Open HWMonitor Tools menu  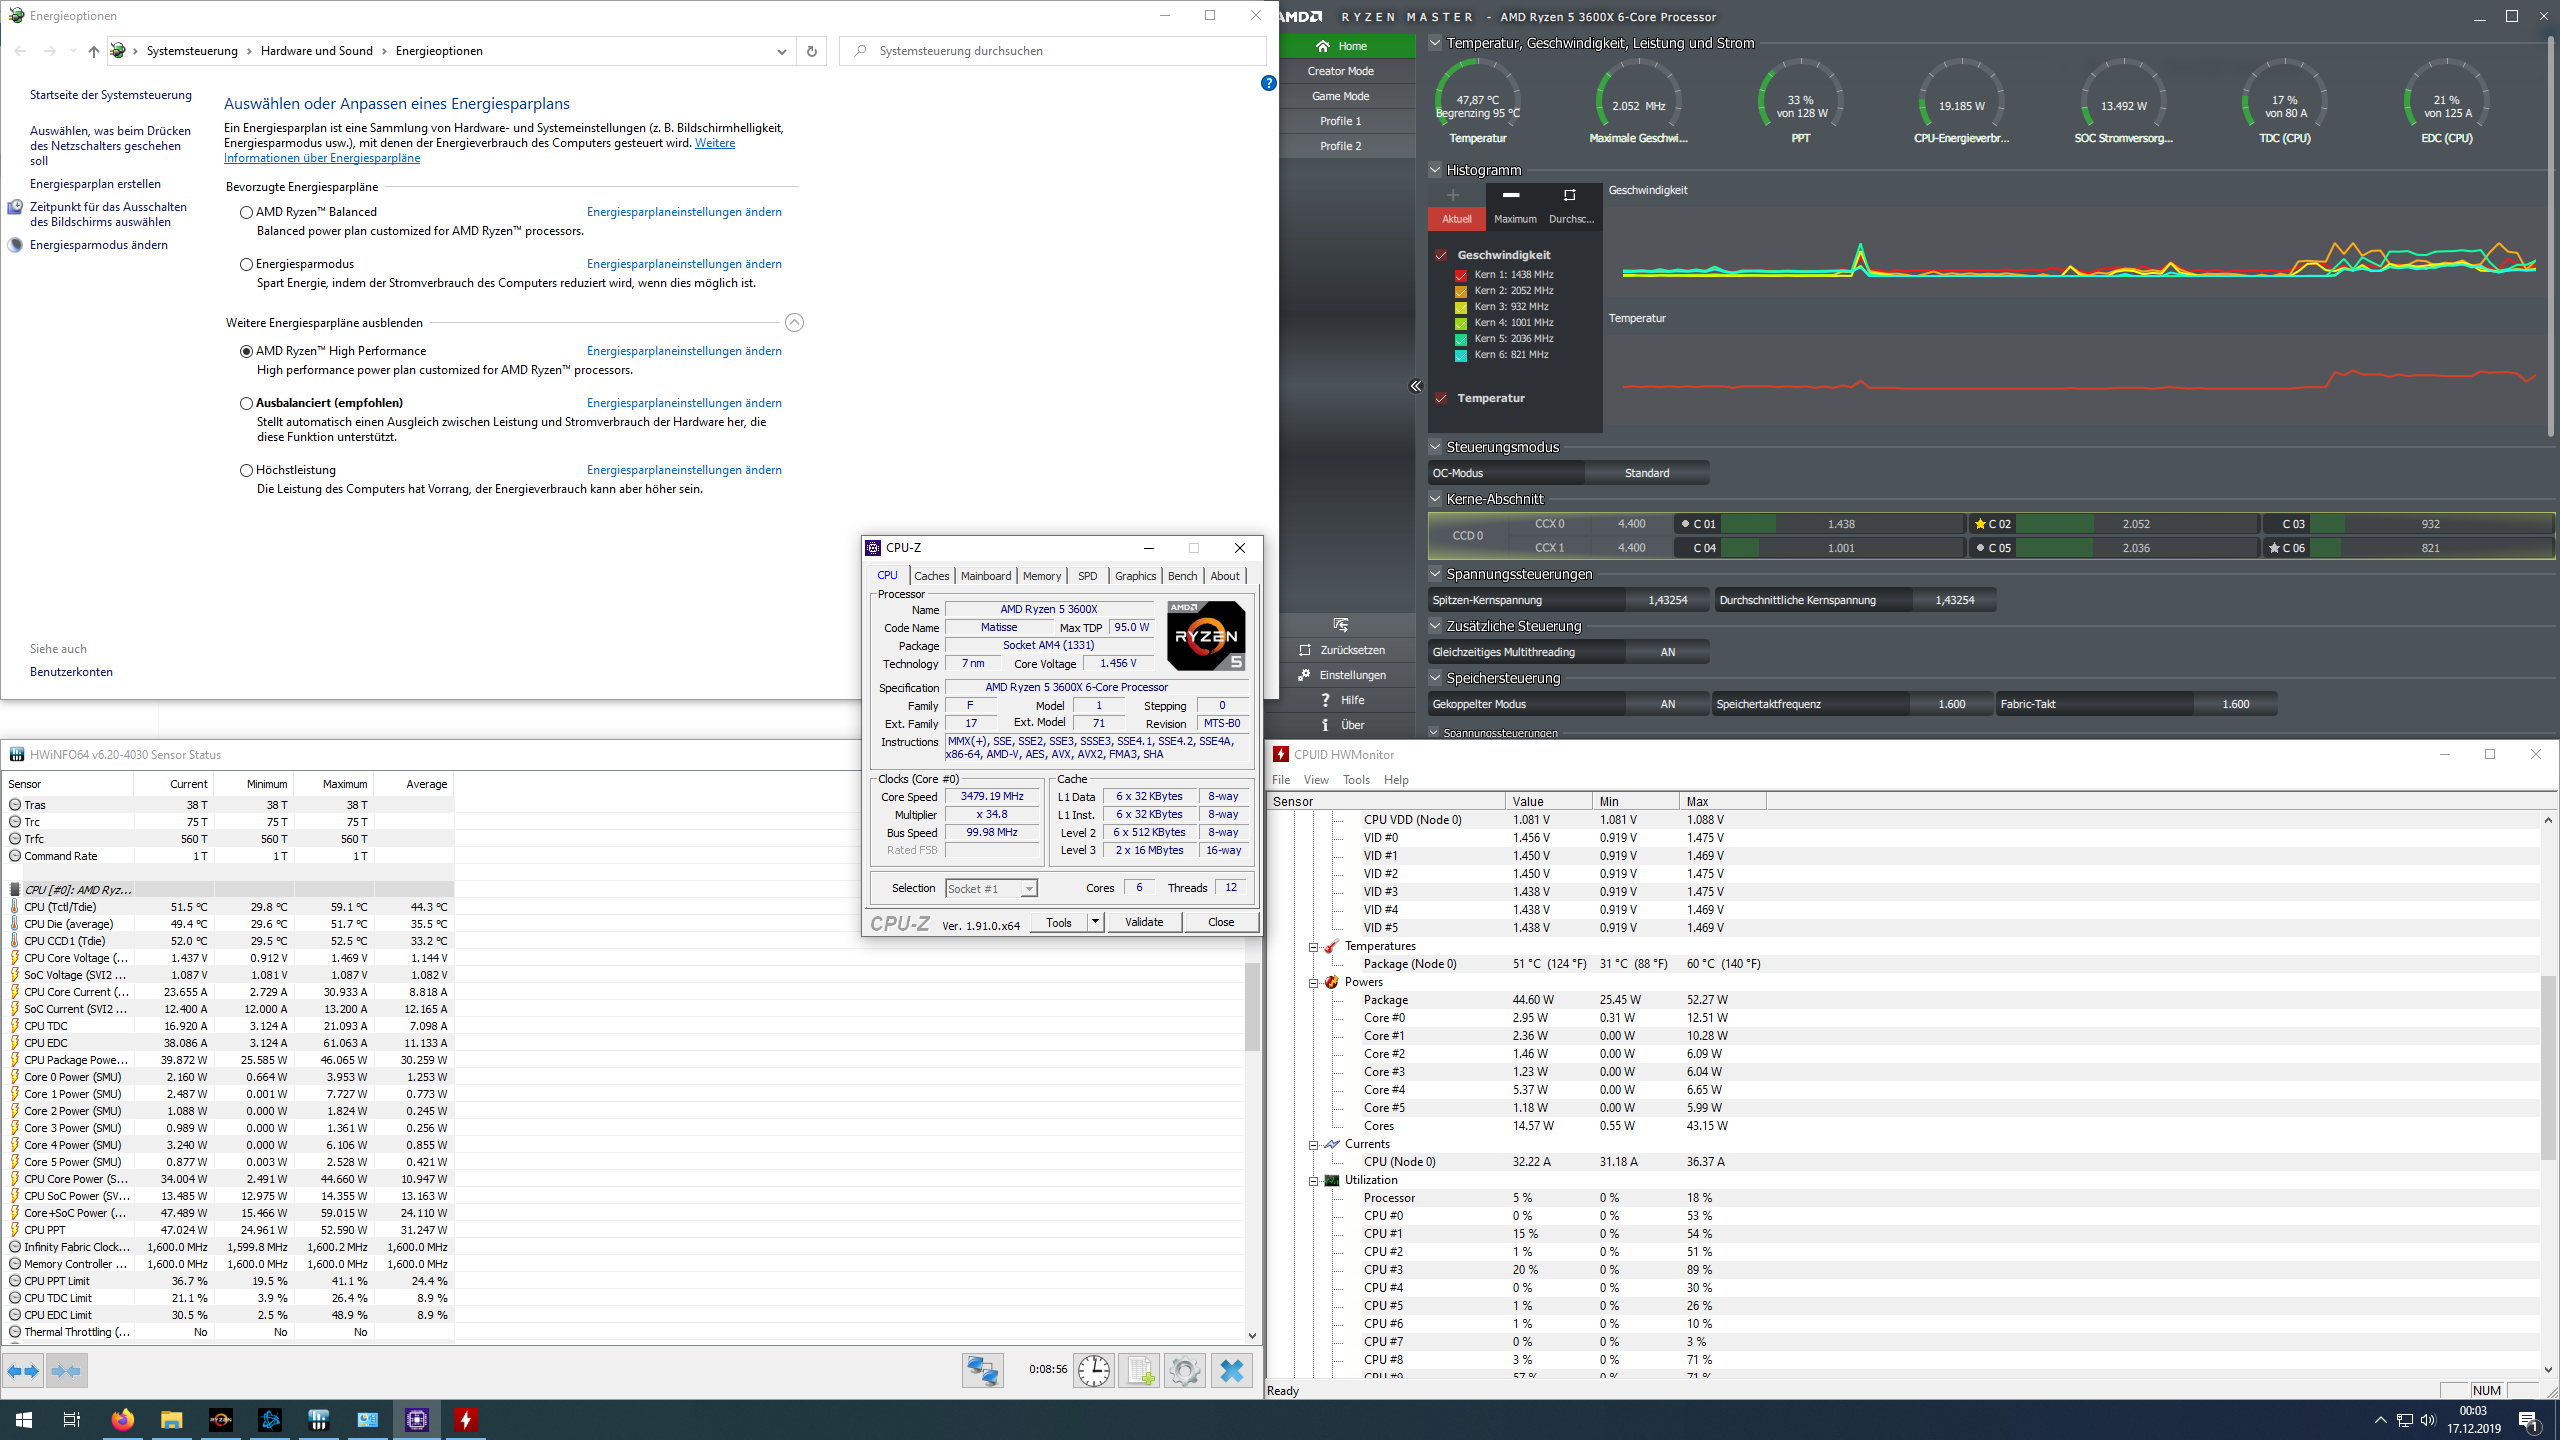[x=1356, y=780]
